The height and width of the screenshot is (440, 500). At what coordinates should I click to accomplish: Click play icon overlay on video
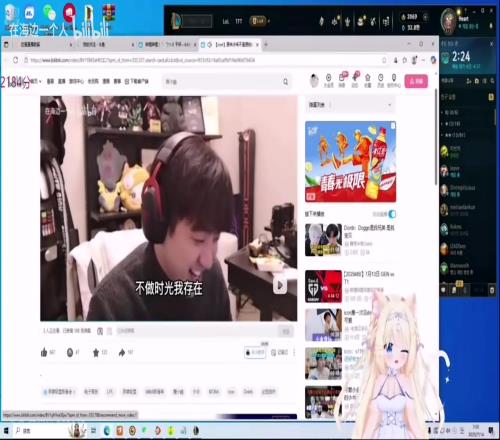(280, 285)
